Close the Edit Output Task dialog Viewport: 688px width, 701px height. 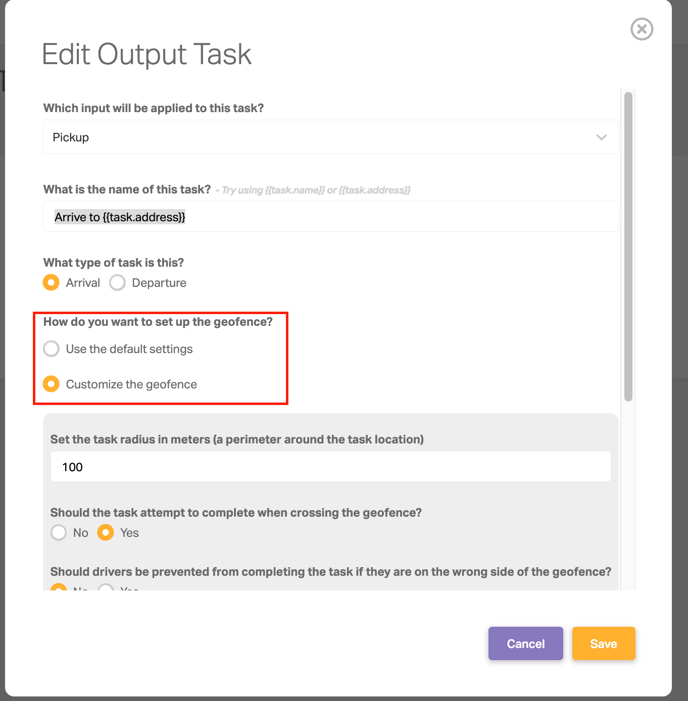click(x=642, y=29)
